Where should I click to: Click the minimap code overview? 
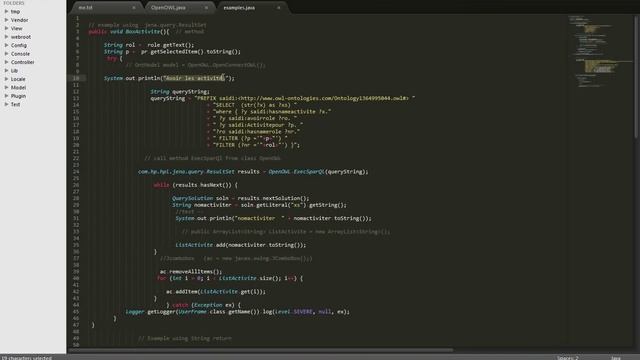pos(599,51)
